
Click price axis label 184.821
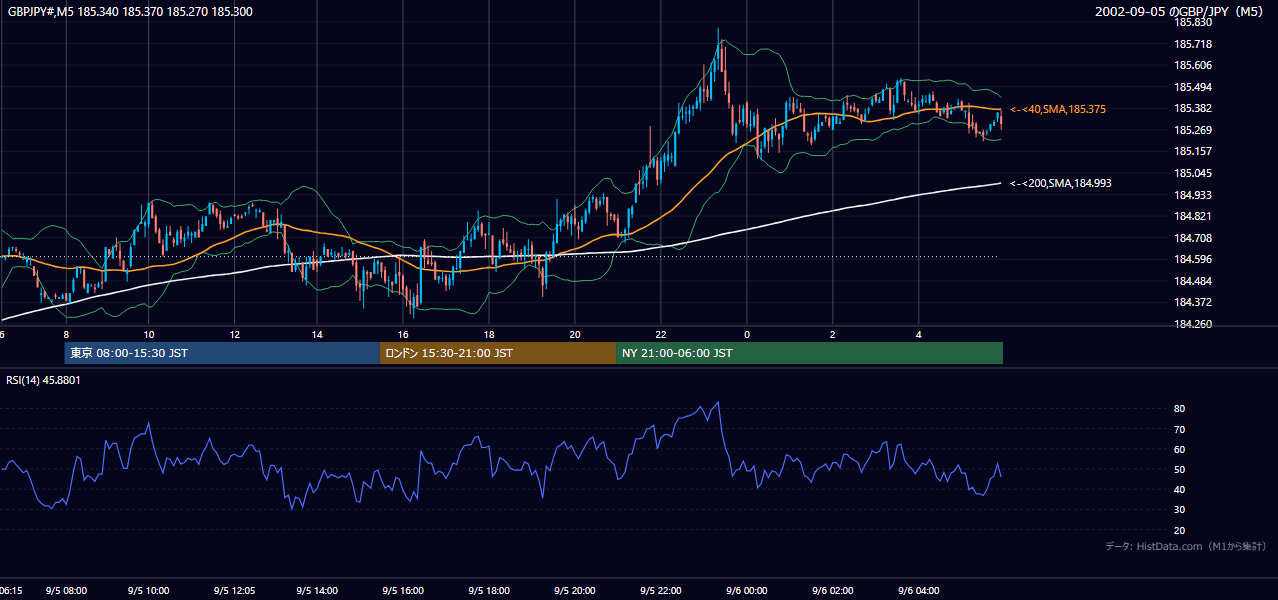tap(1192, 216)
